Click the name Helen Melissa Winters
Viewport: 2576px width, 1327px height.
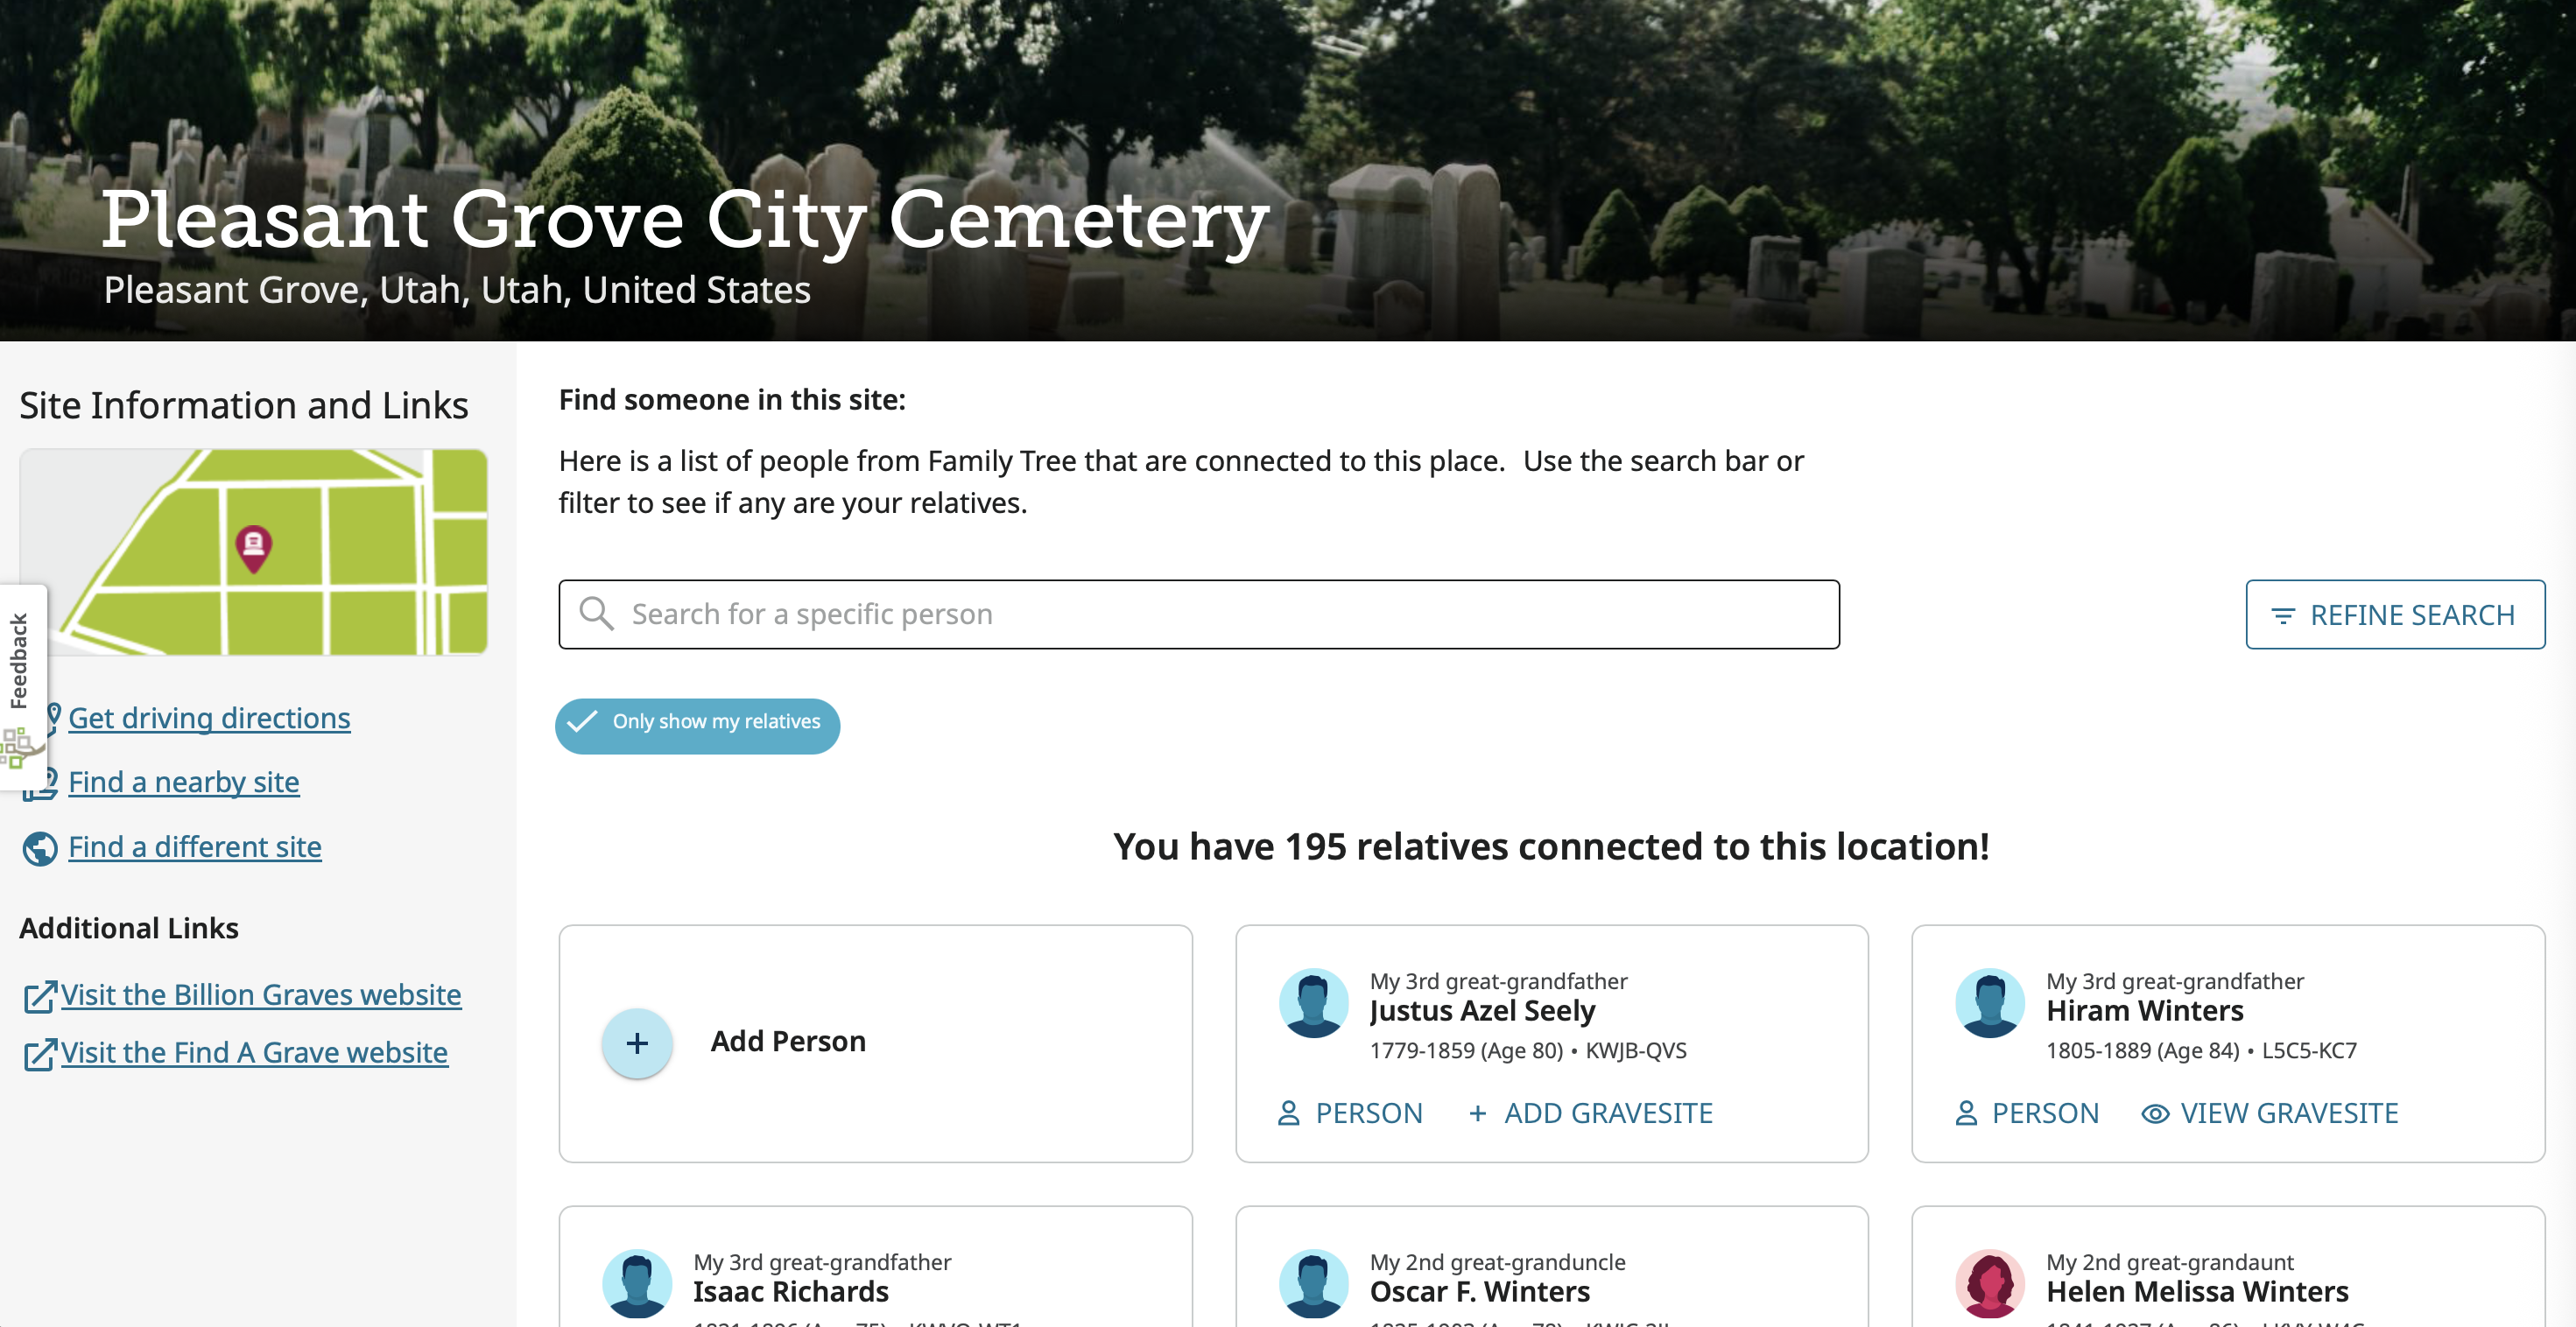coord(2197,1292)
